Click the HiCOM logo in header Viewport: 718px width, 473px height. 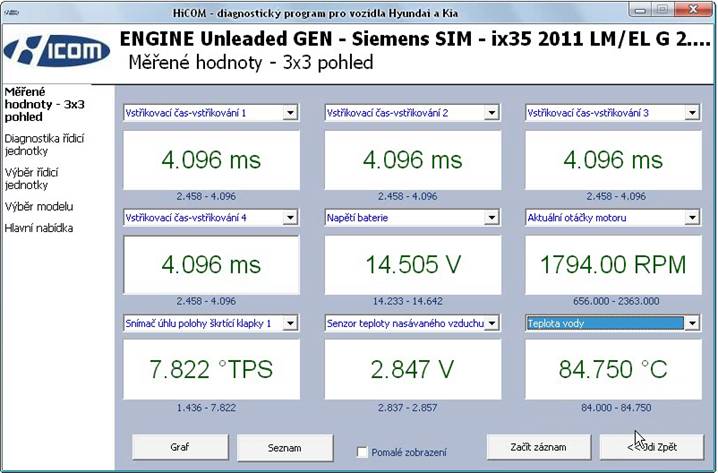tap(59, 50)
